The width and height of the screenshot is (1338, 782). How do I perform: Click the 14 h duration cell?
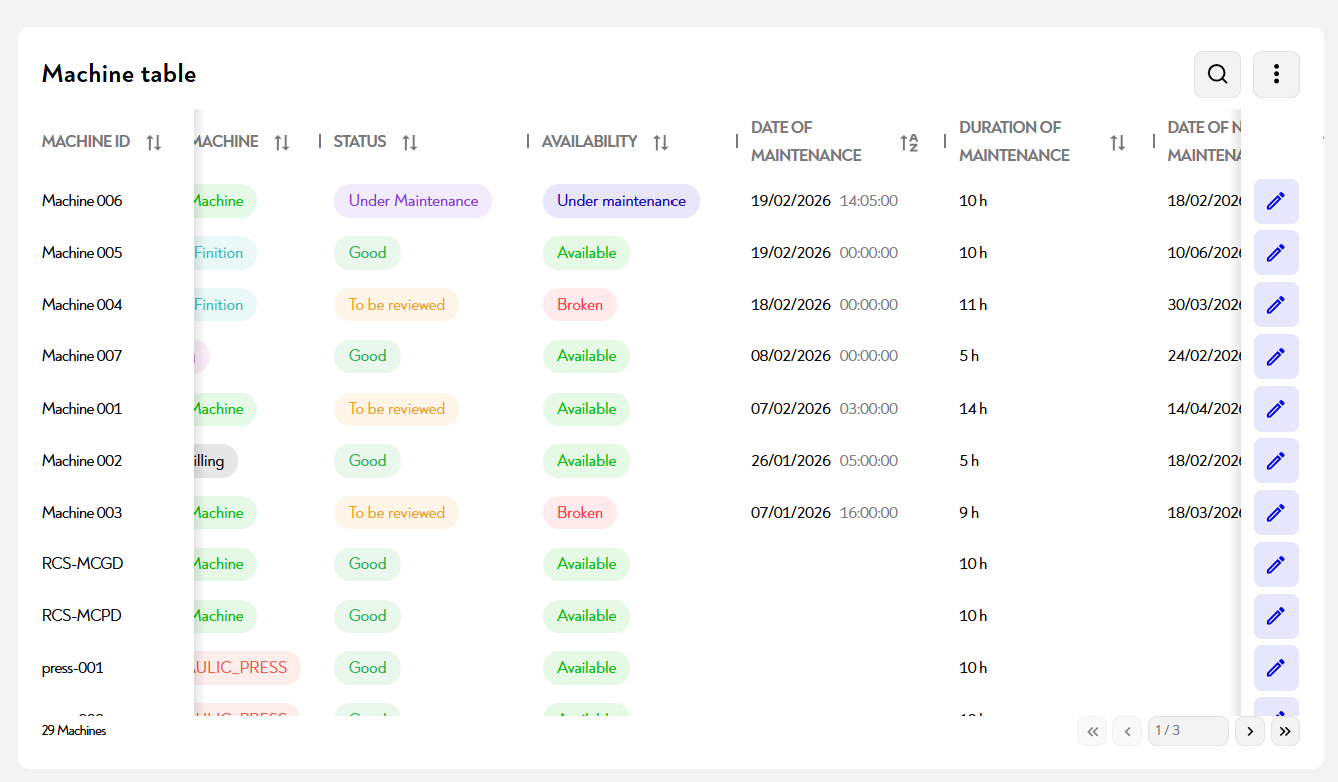tap(973, 409)
